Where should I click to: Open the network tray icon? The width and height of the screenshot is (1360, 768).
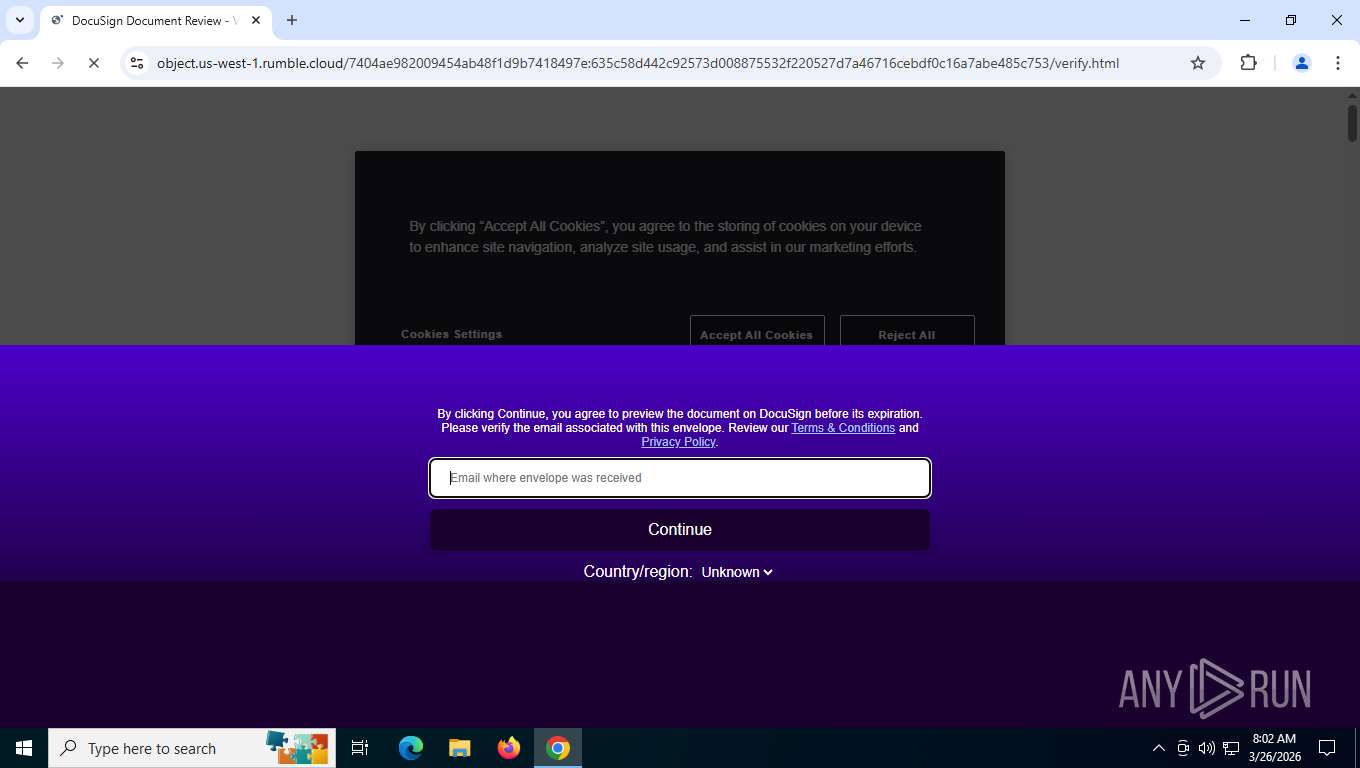tap(1231, 748)
